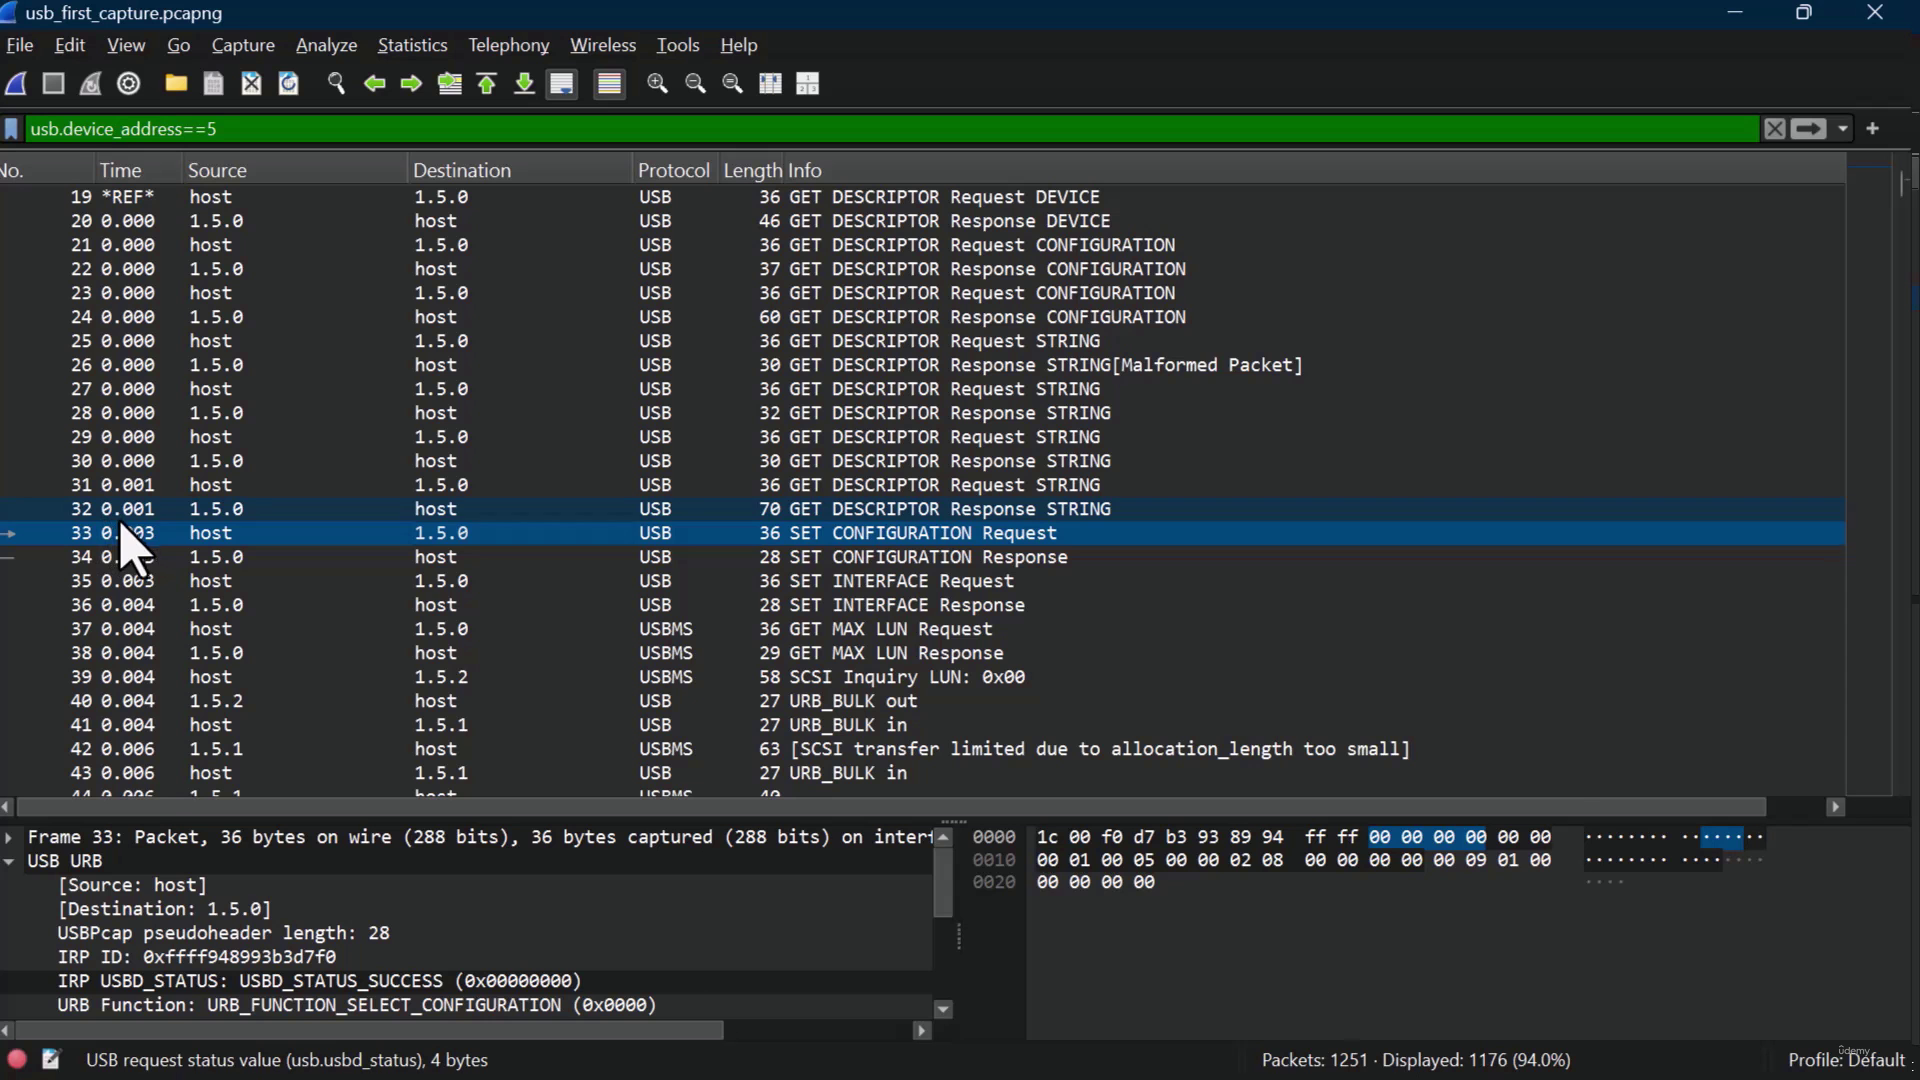Select packet 26 Malformed Packet row
The image size is (1920, 1080).
pos(922,365)
